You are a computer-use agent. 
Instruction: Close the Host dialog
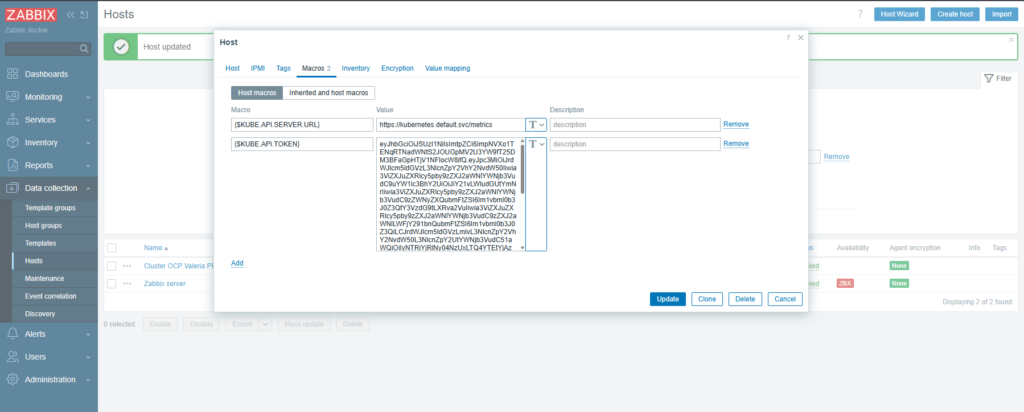[x=801, y=38]
